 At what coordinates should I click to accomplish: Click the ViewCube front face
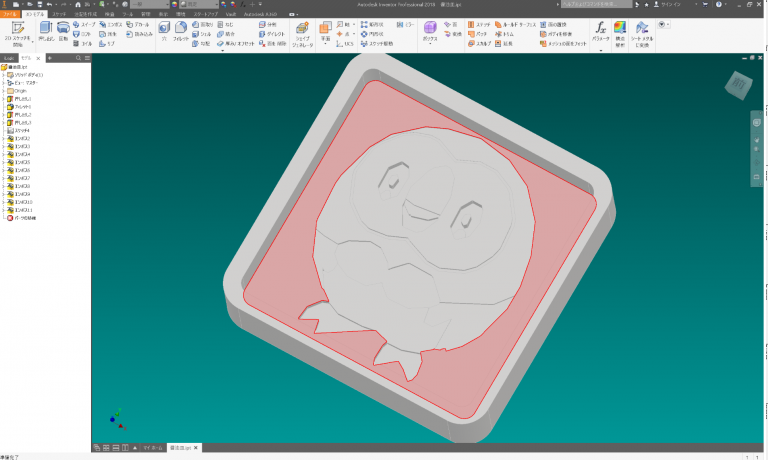[x=739, y=84]
